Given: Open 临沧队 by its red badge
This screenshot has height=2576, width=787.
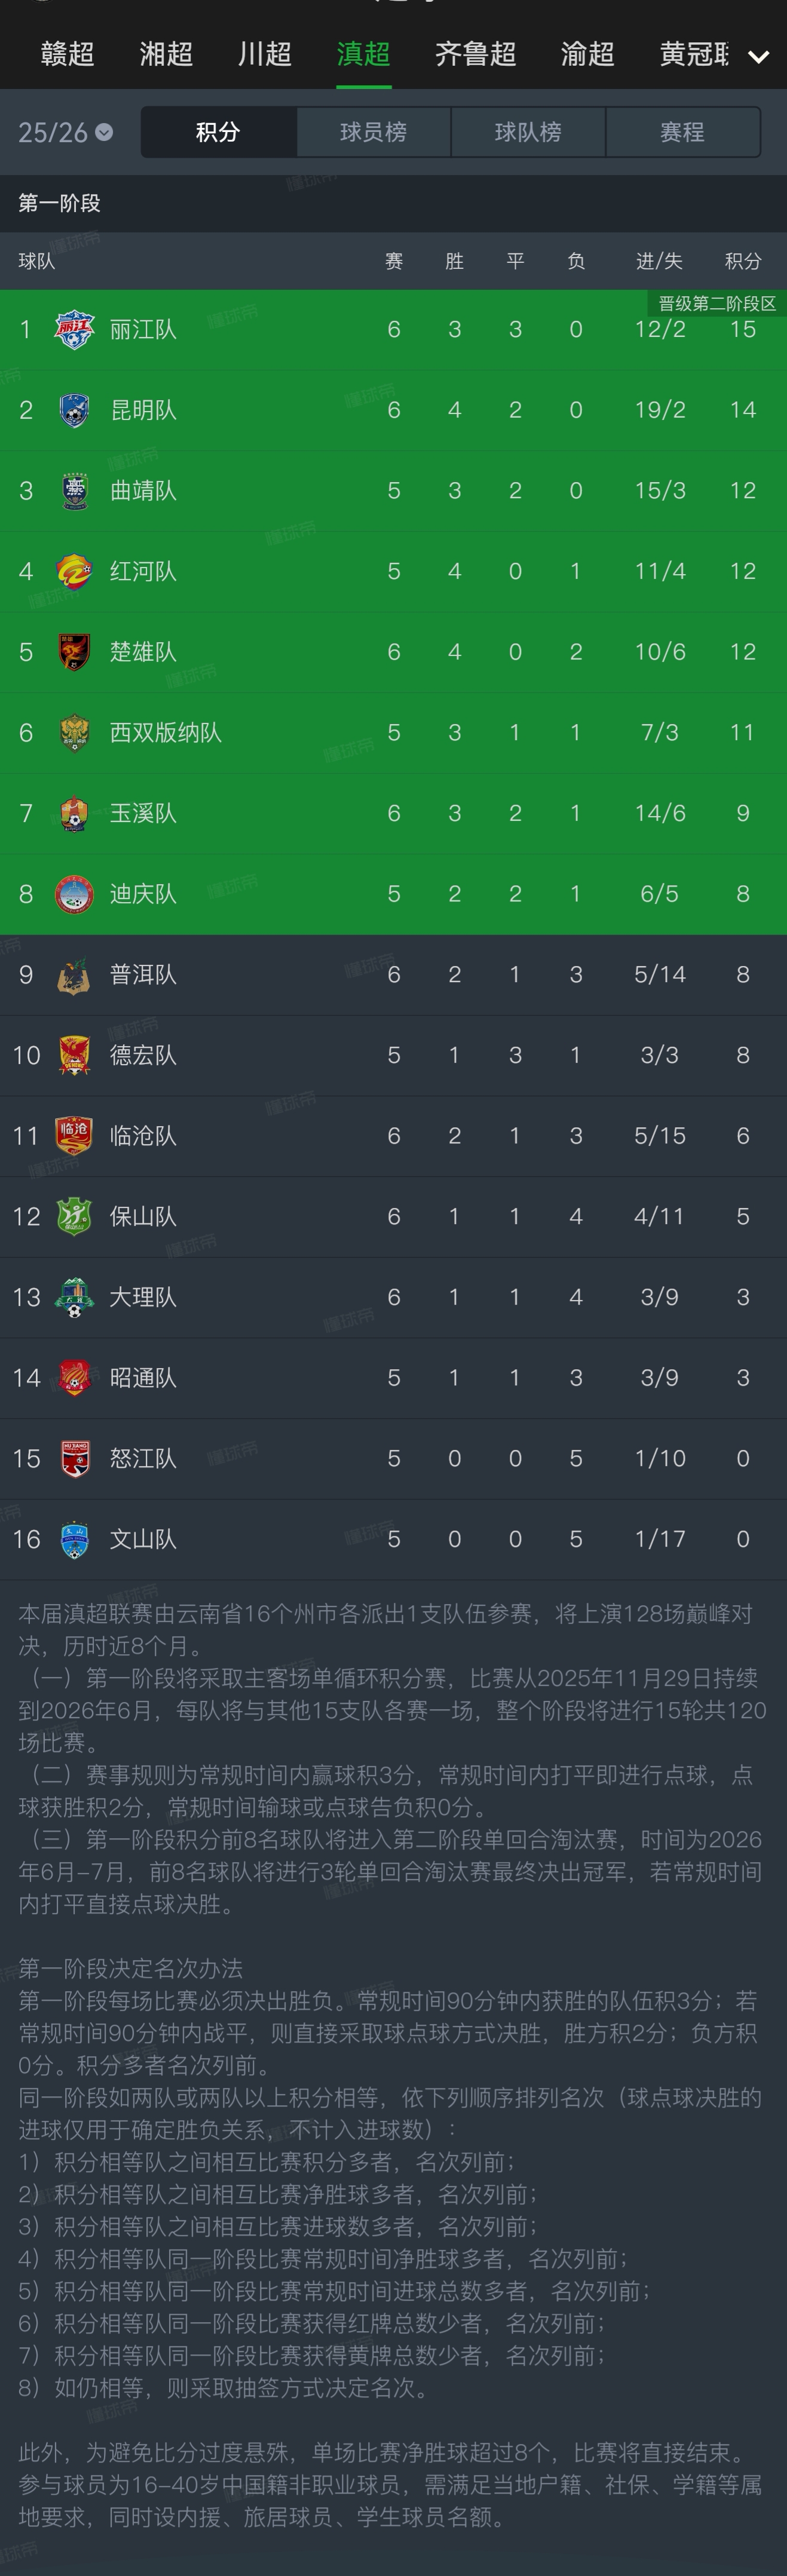Looking at the screenshot, I should click(74, 1136).
